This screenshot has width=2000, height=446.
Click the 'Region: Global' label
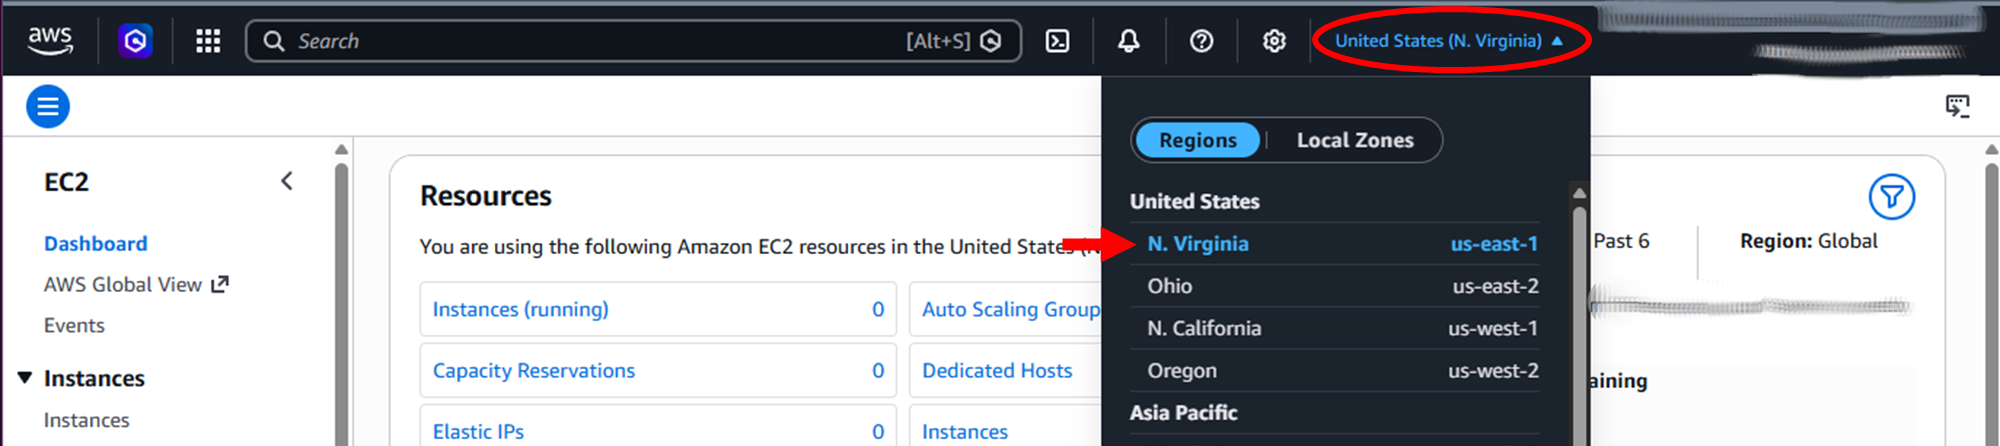tap(1808, 241)
